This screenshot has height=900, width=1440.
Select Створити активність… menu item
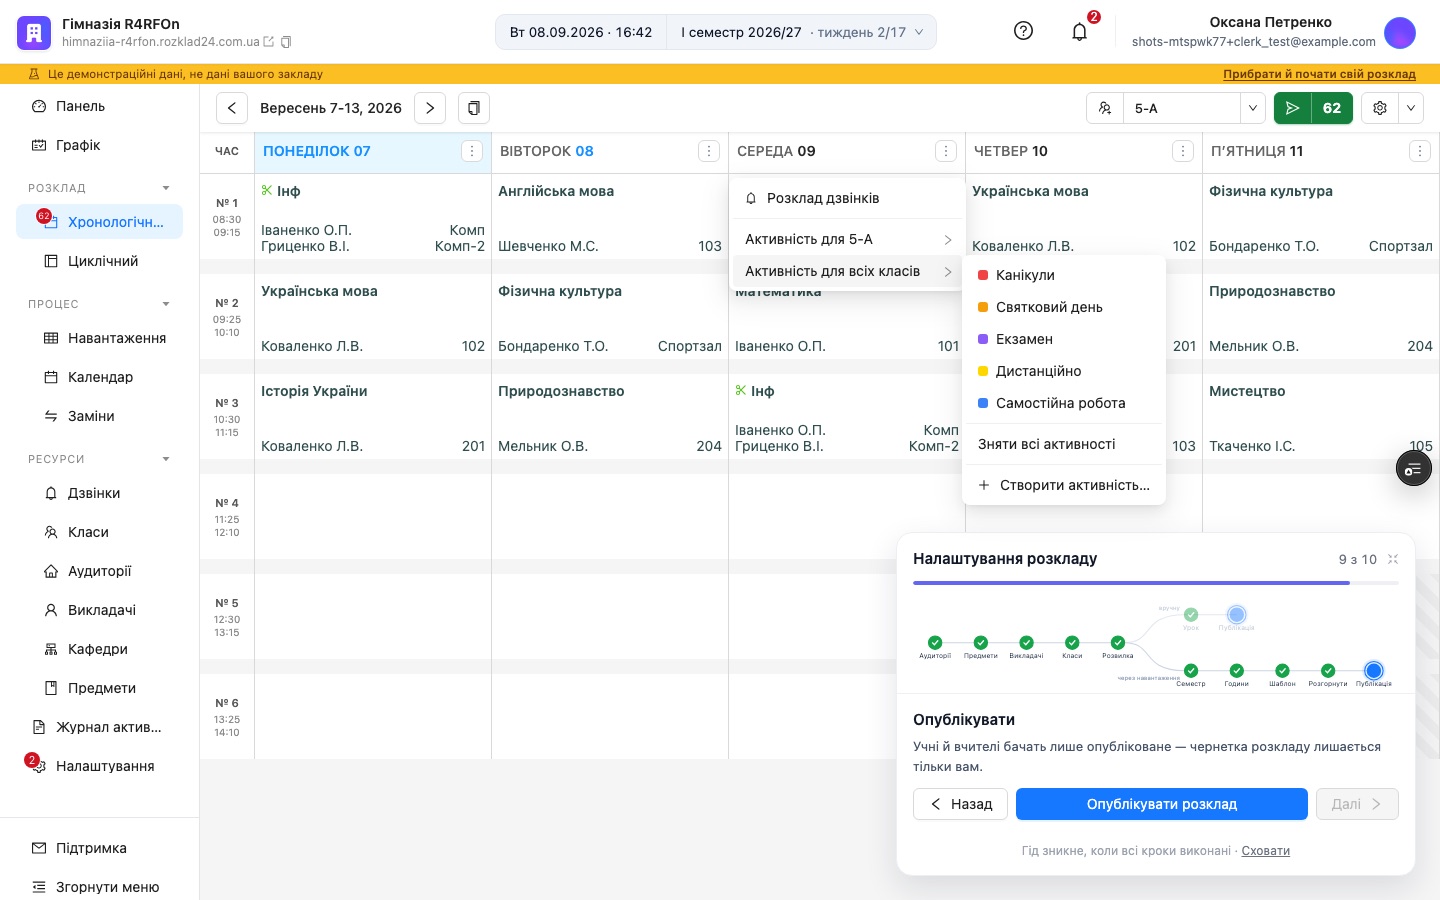tap(1064, 485)
